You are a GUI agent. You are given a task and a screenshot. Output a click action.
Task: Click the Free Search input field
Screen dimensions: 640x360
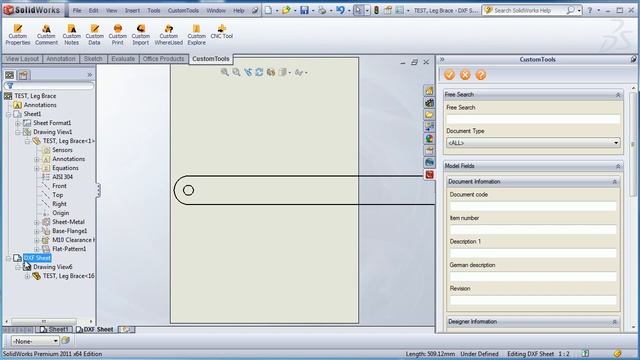click(x=533, y=119)
